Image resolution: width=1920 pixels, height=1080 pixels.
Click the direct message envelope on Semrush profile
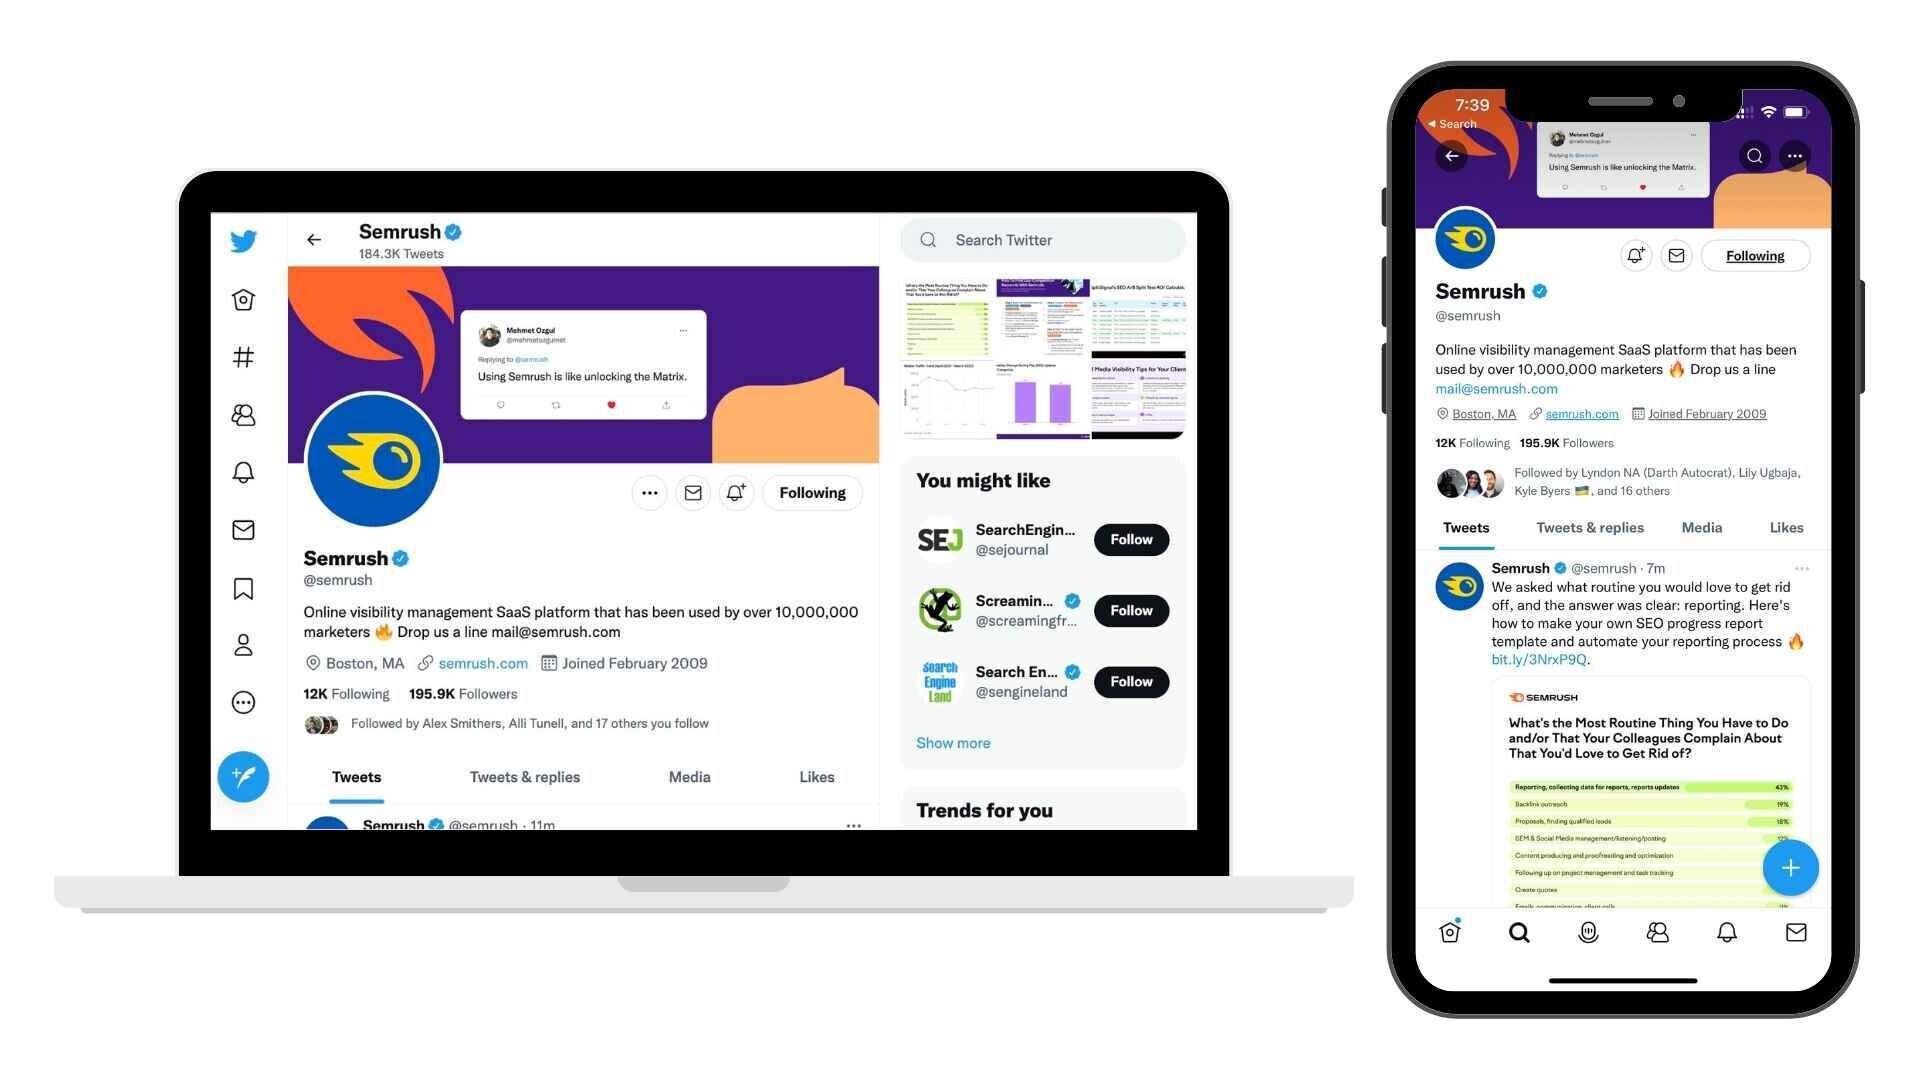692,493
